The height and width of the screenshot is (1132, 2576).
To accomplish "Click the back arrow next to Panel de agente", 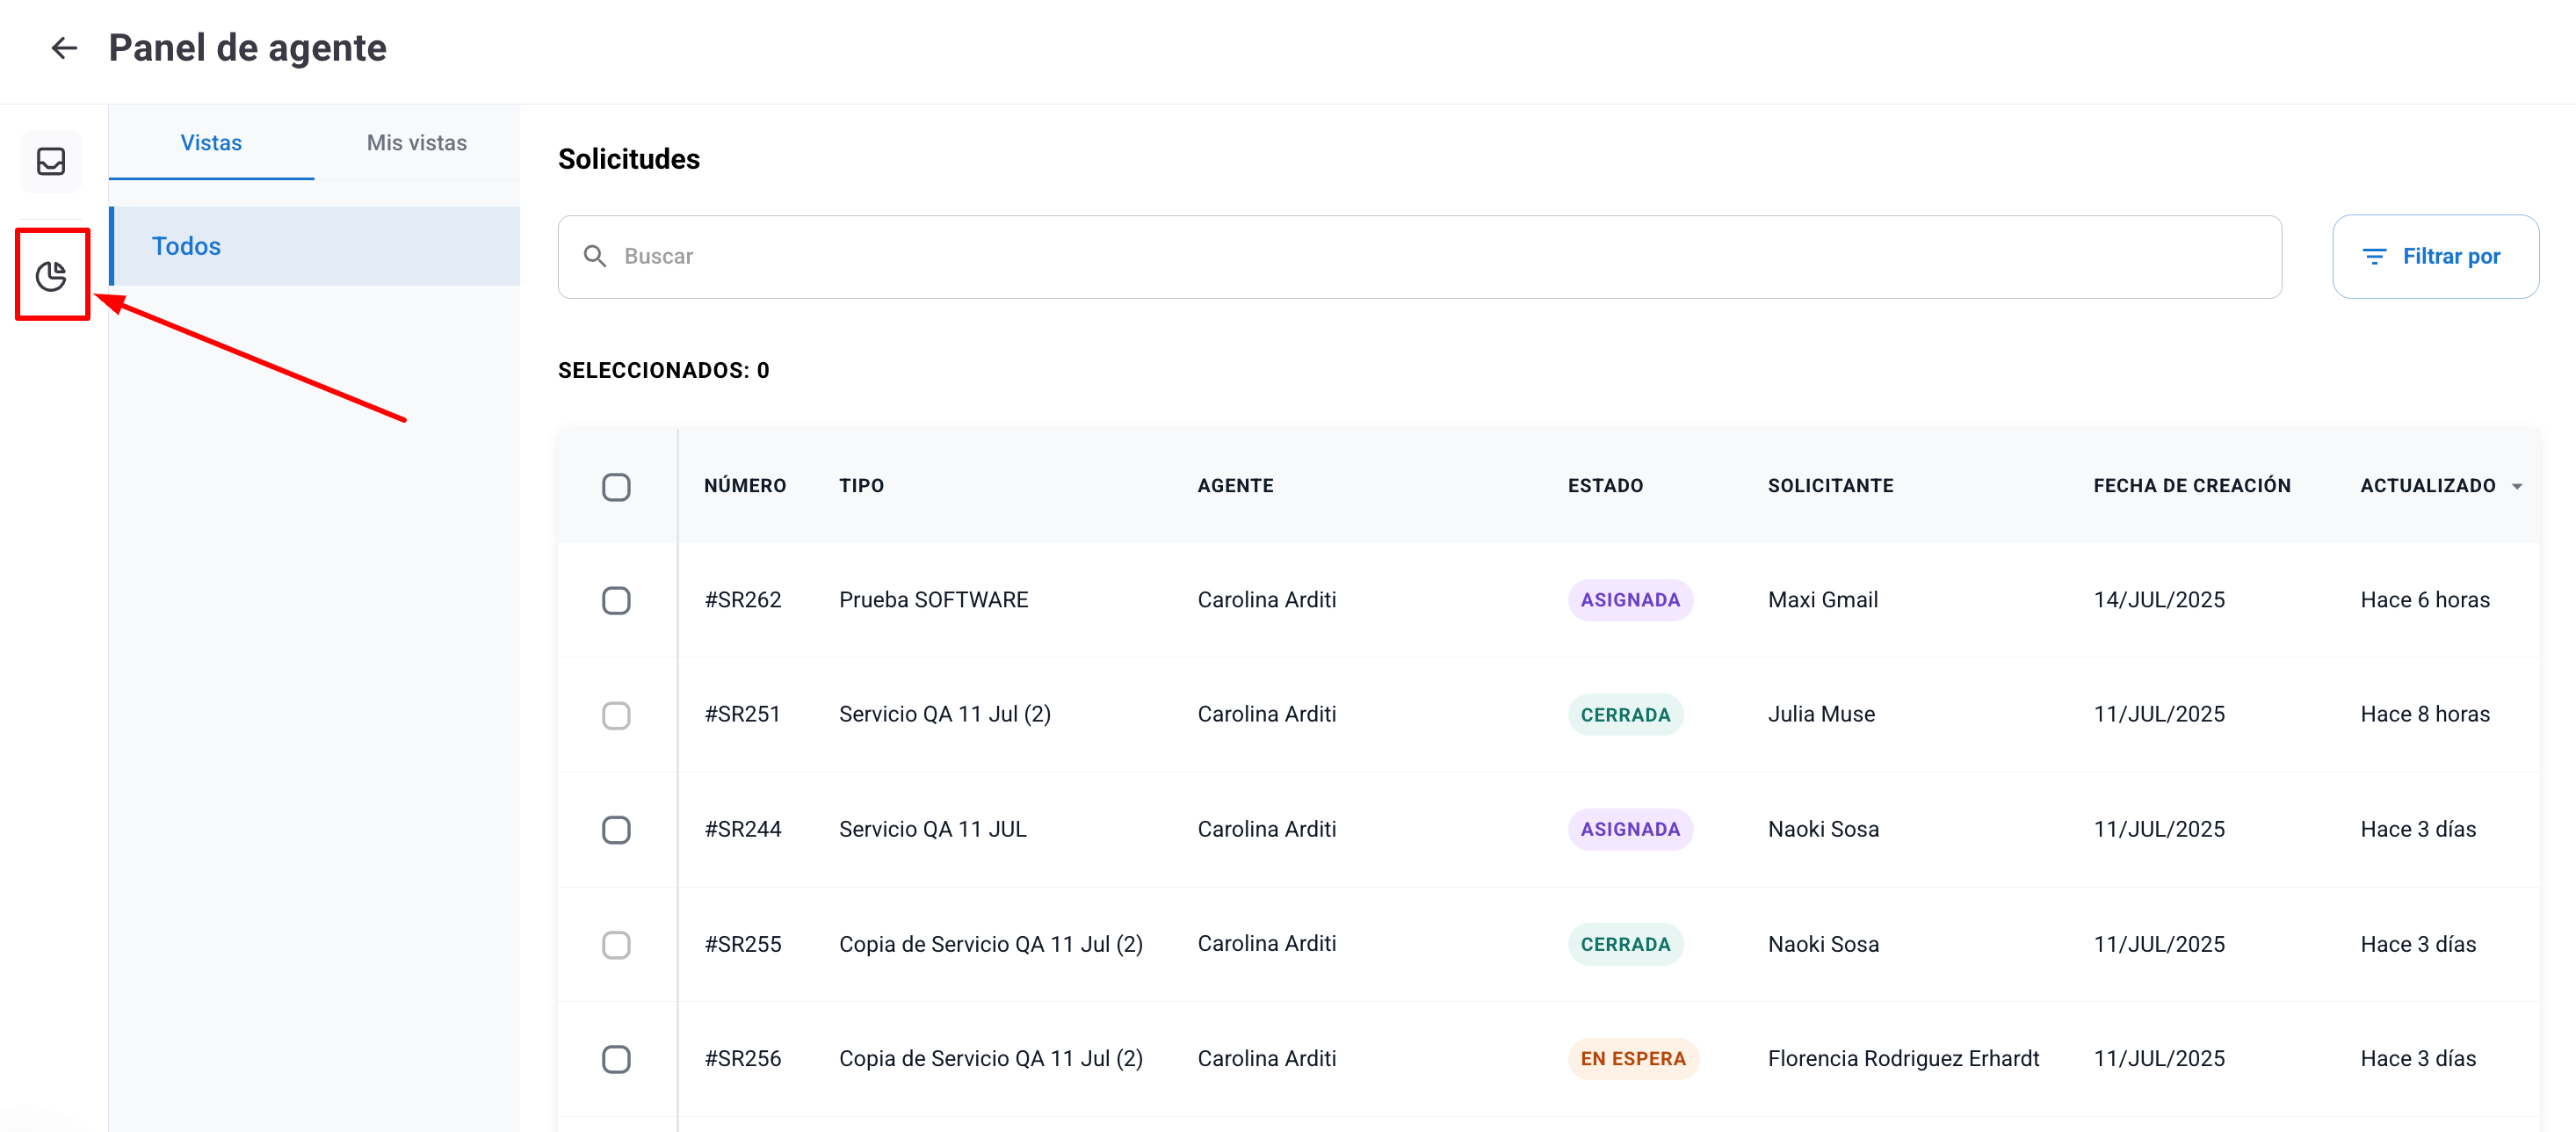I will [x=64, y=48].
